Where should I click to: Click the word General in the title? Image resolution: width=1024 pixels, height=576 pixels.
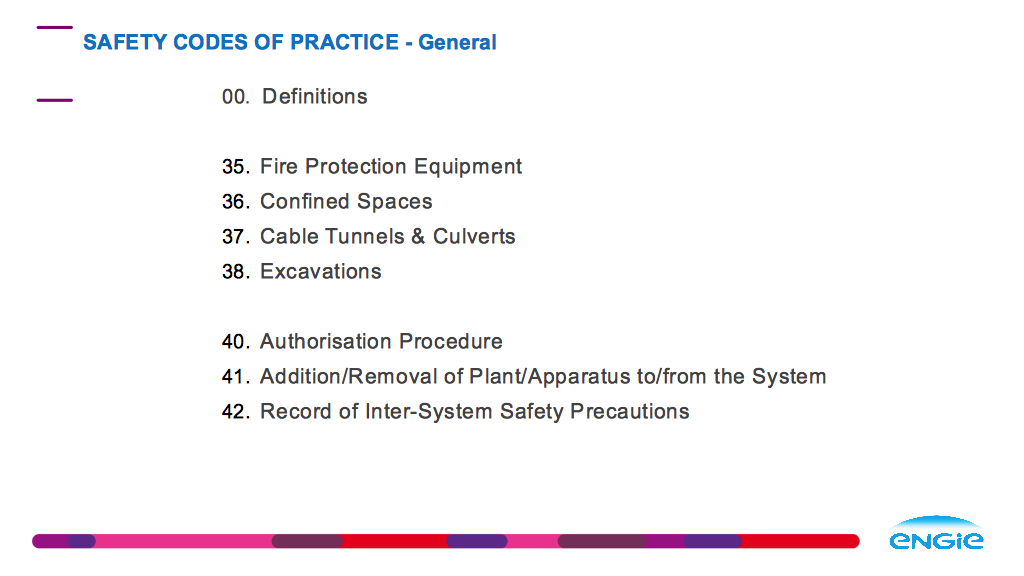tap(457, 42)
